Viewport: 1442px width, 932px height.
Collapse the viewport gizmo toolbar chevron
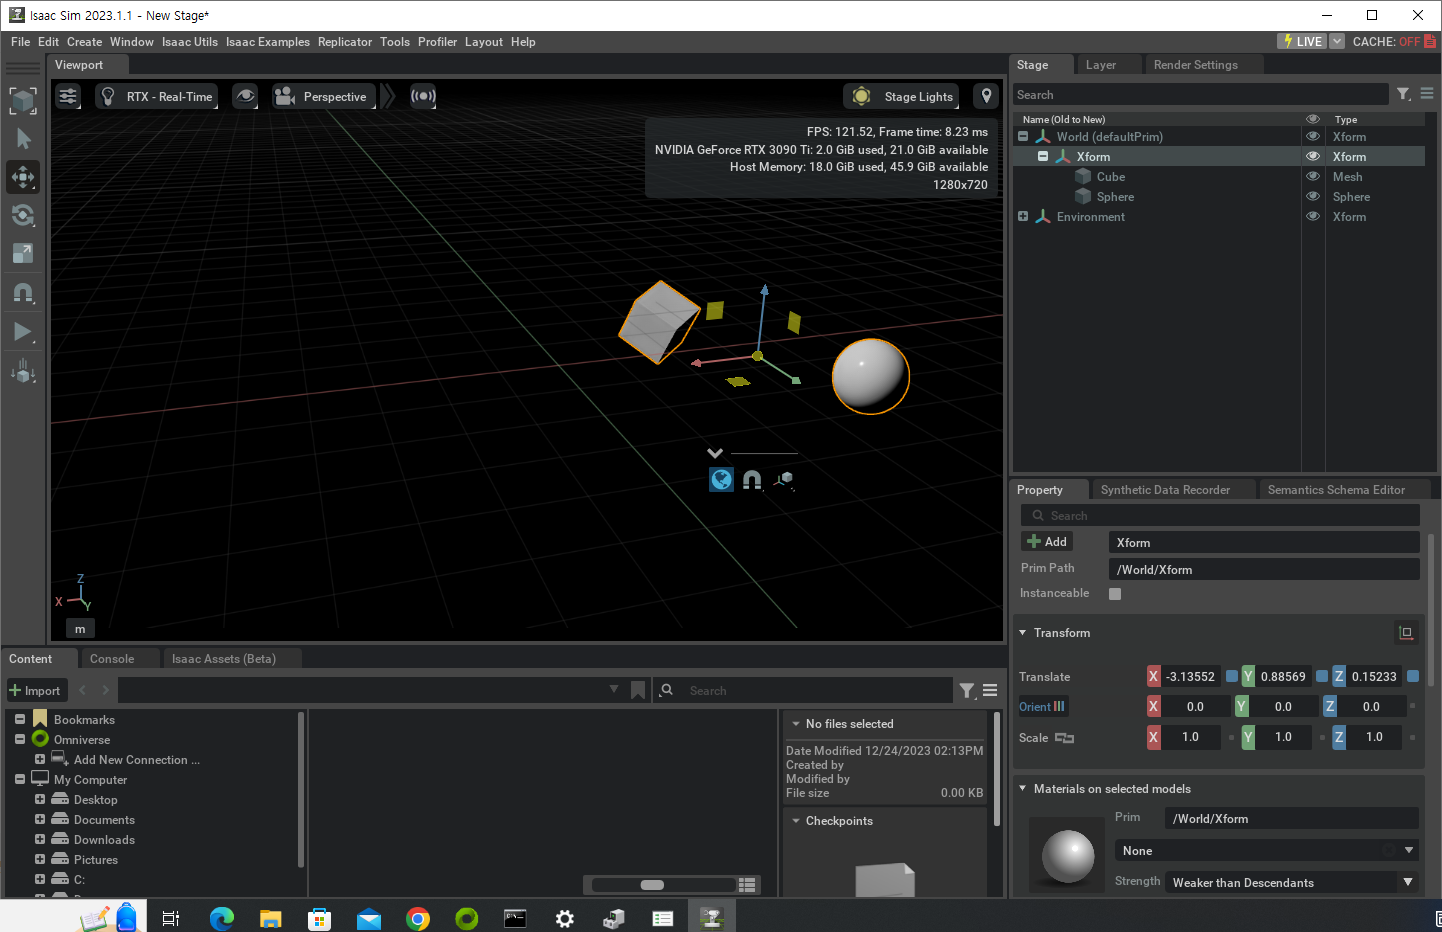point(715,453)
